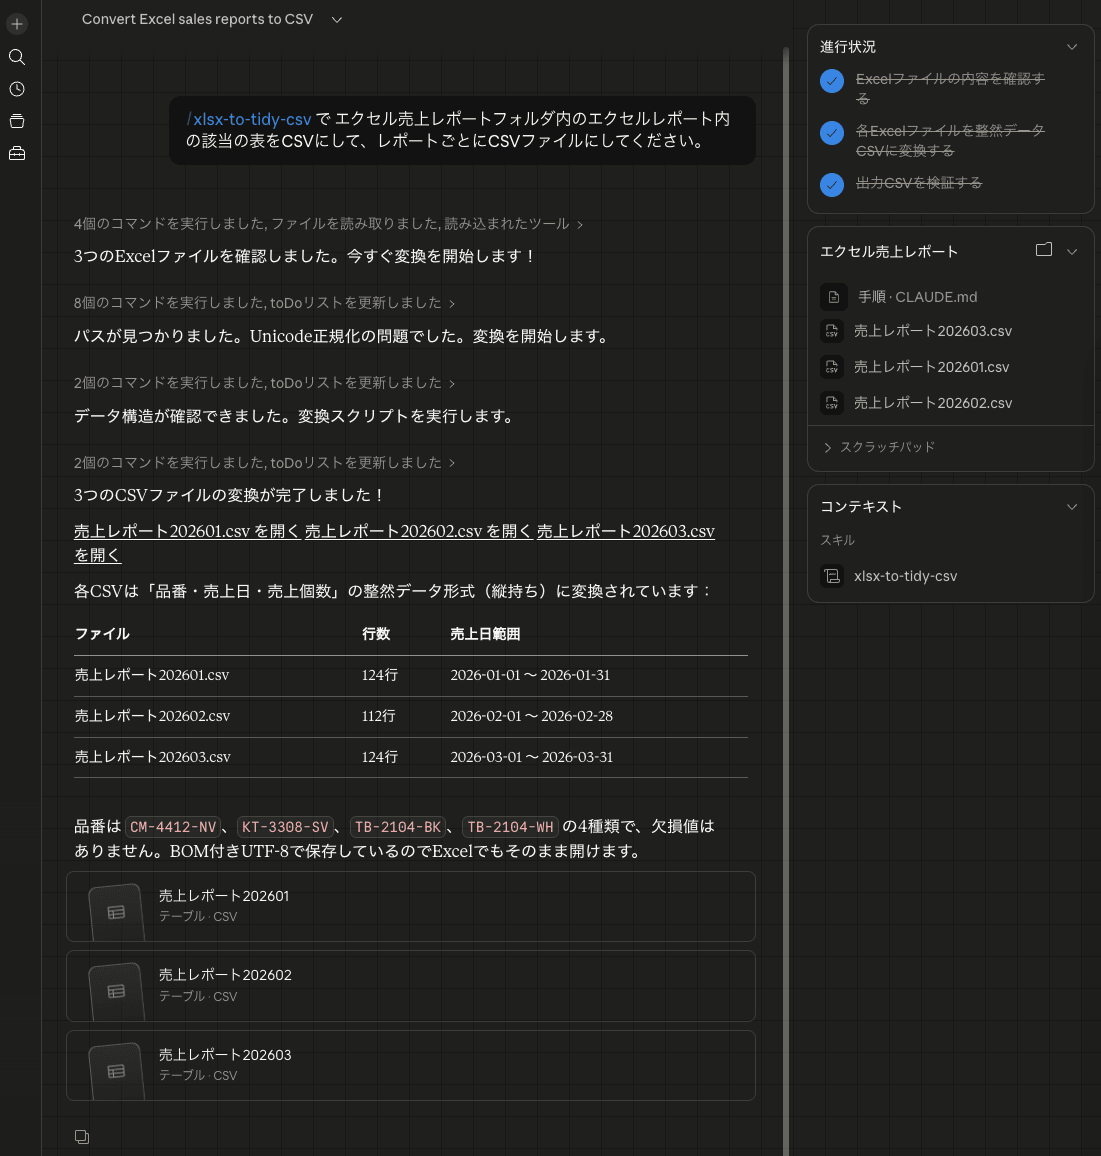Screen dimensions: 1101x1156
Task: Open the 売上レポート202603 table card
Action: [410, 1065]
